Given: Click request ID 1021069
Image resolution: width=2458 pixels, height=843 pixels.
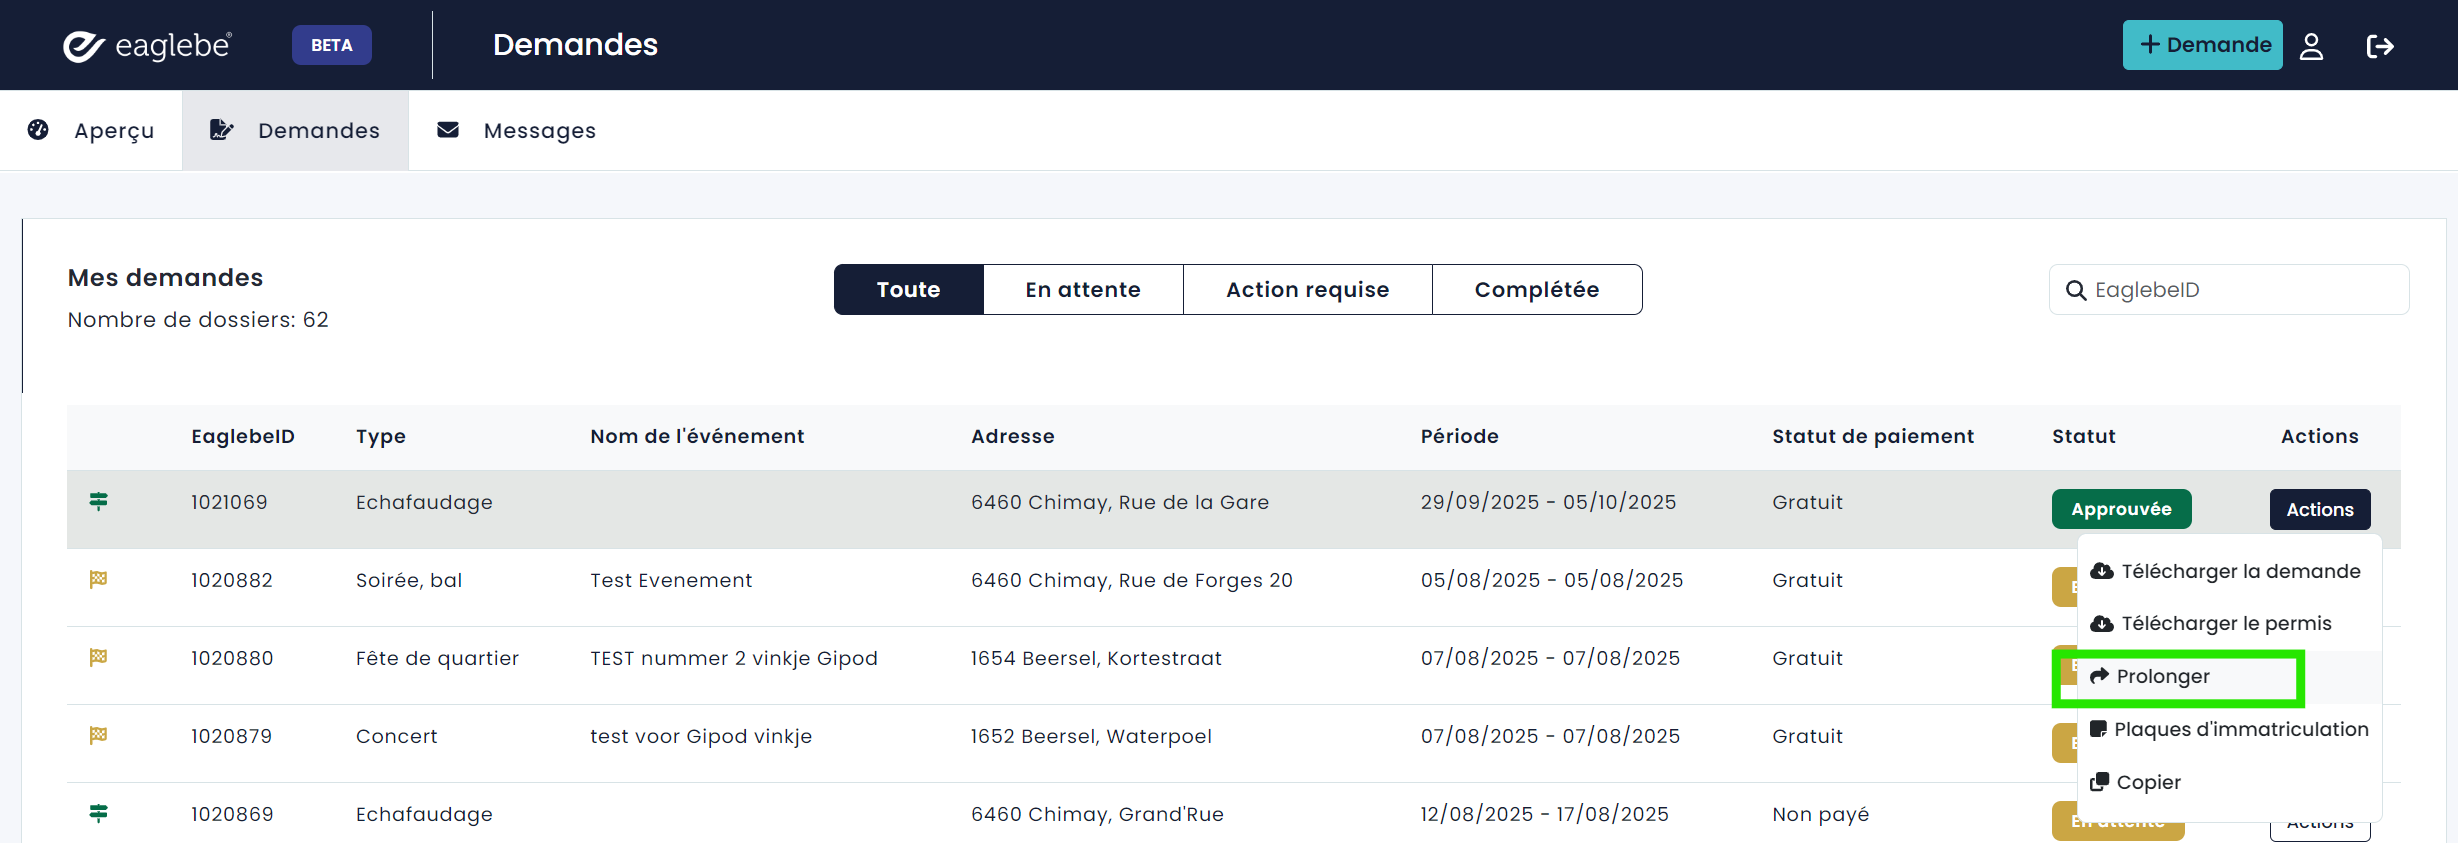Looking at the screenshot, I should [x=229, y=502].
